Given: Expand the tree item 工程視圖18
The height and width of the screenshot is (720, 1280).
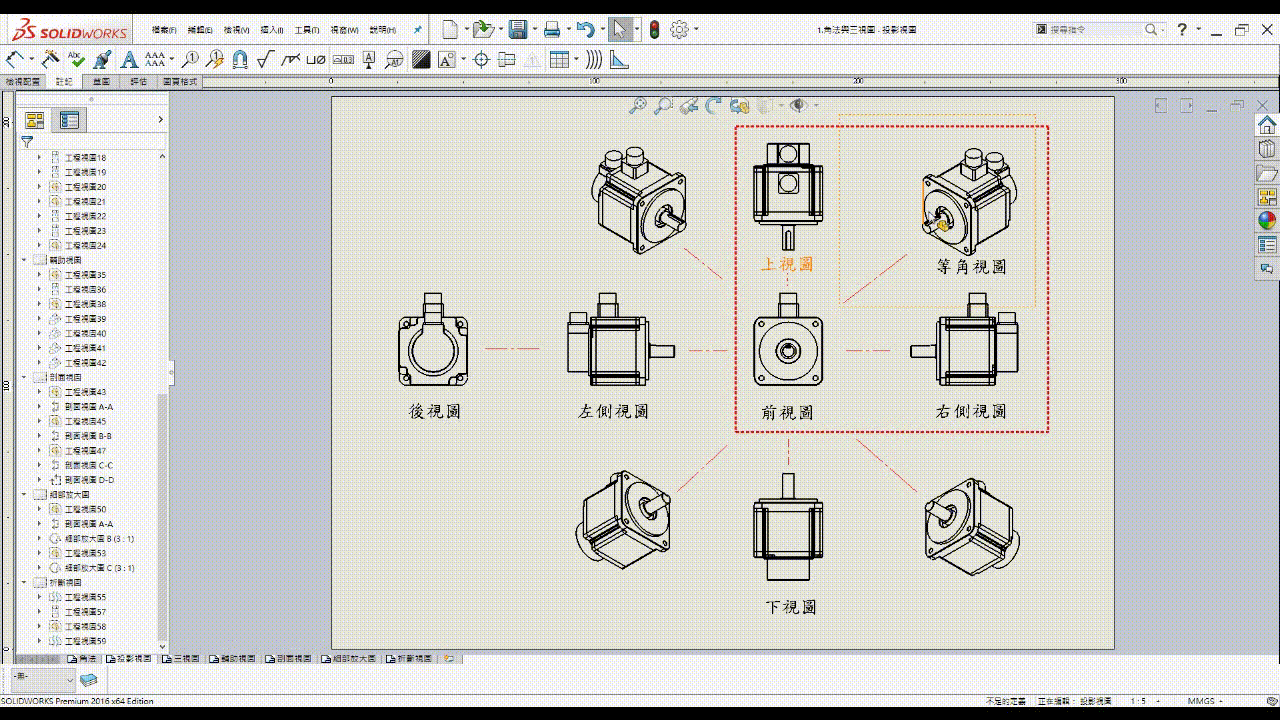Looking at the screenshot, I should click(40, 157).
